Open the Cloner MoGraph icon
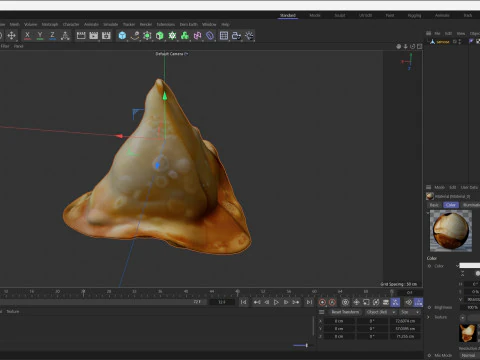Screen dimensions: 480x360 click(x=172, y=36)
